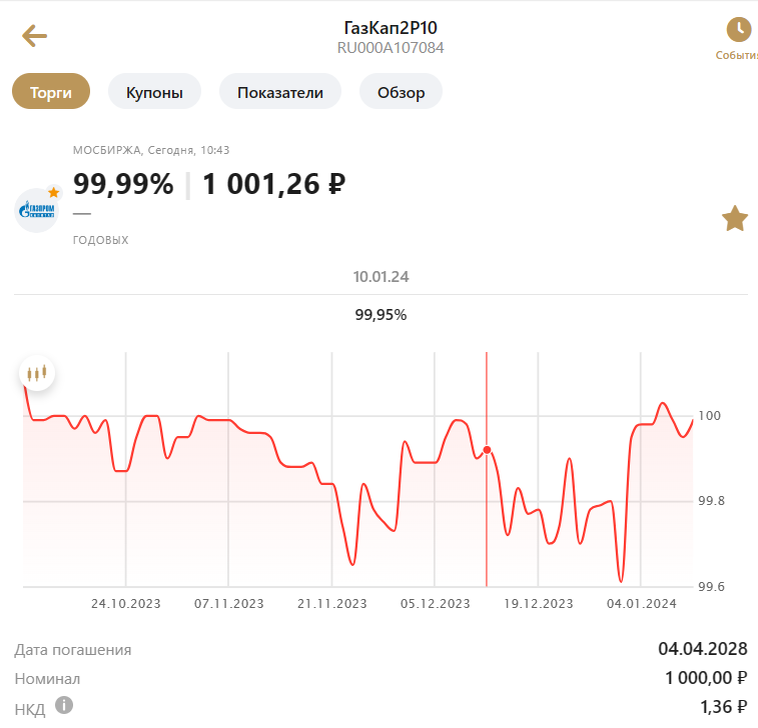Viewport: 758px width, 728px height.
Task: Open the Обзор tab
Action: point(401,91)
